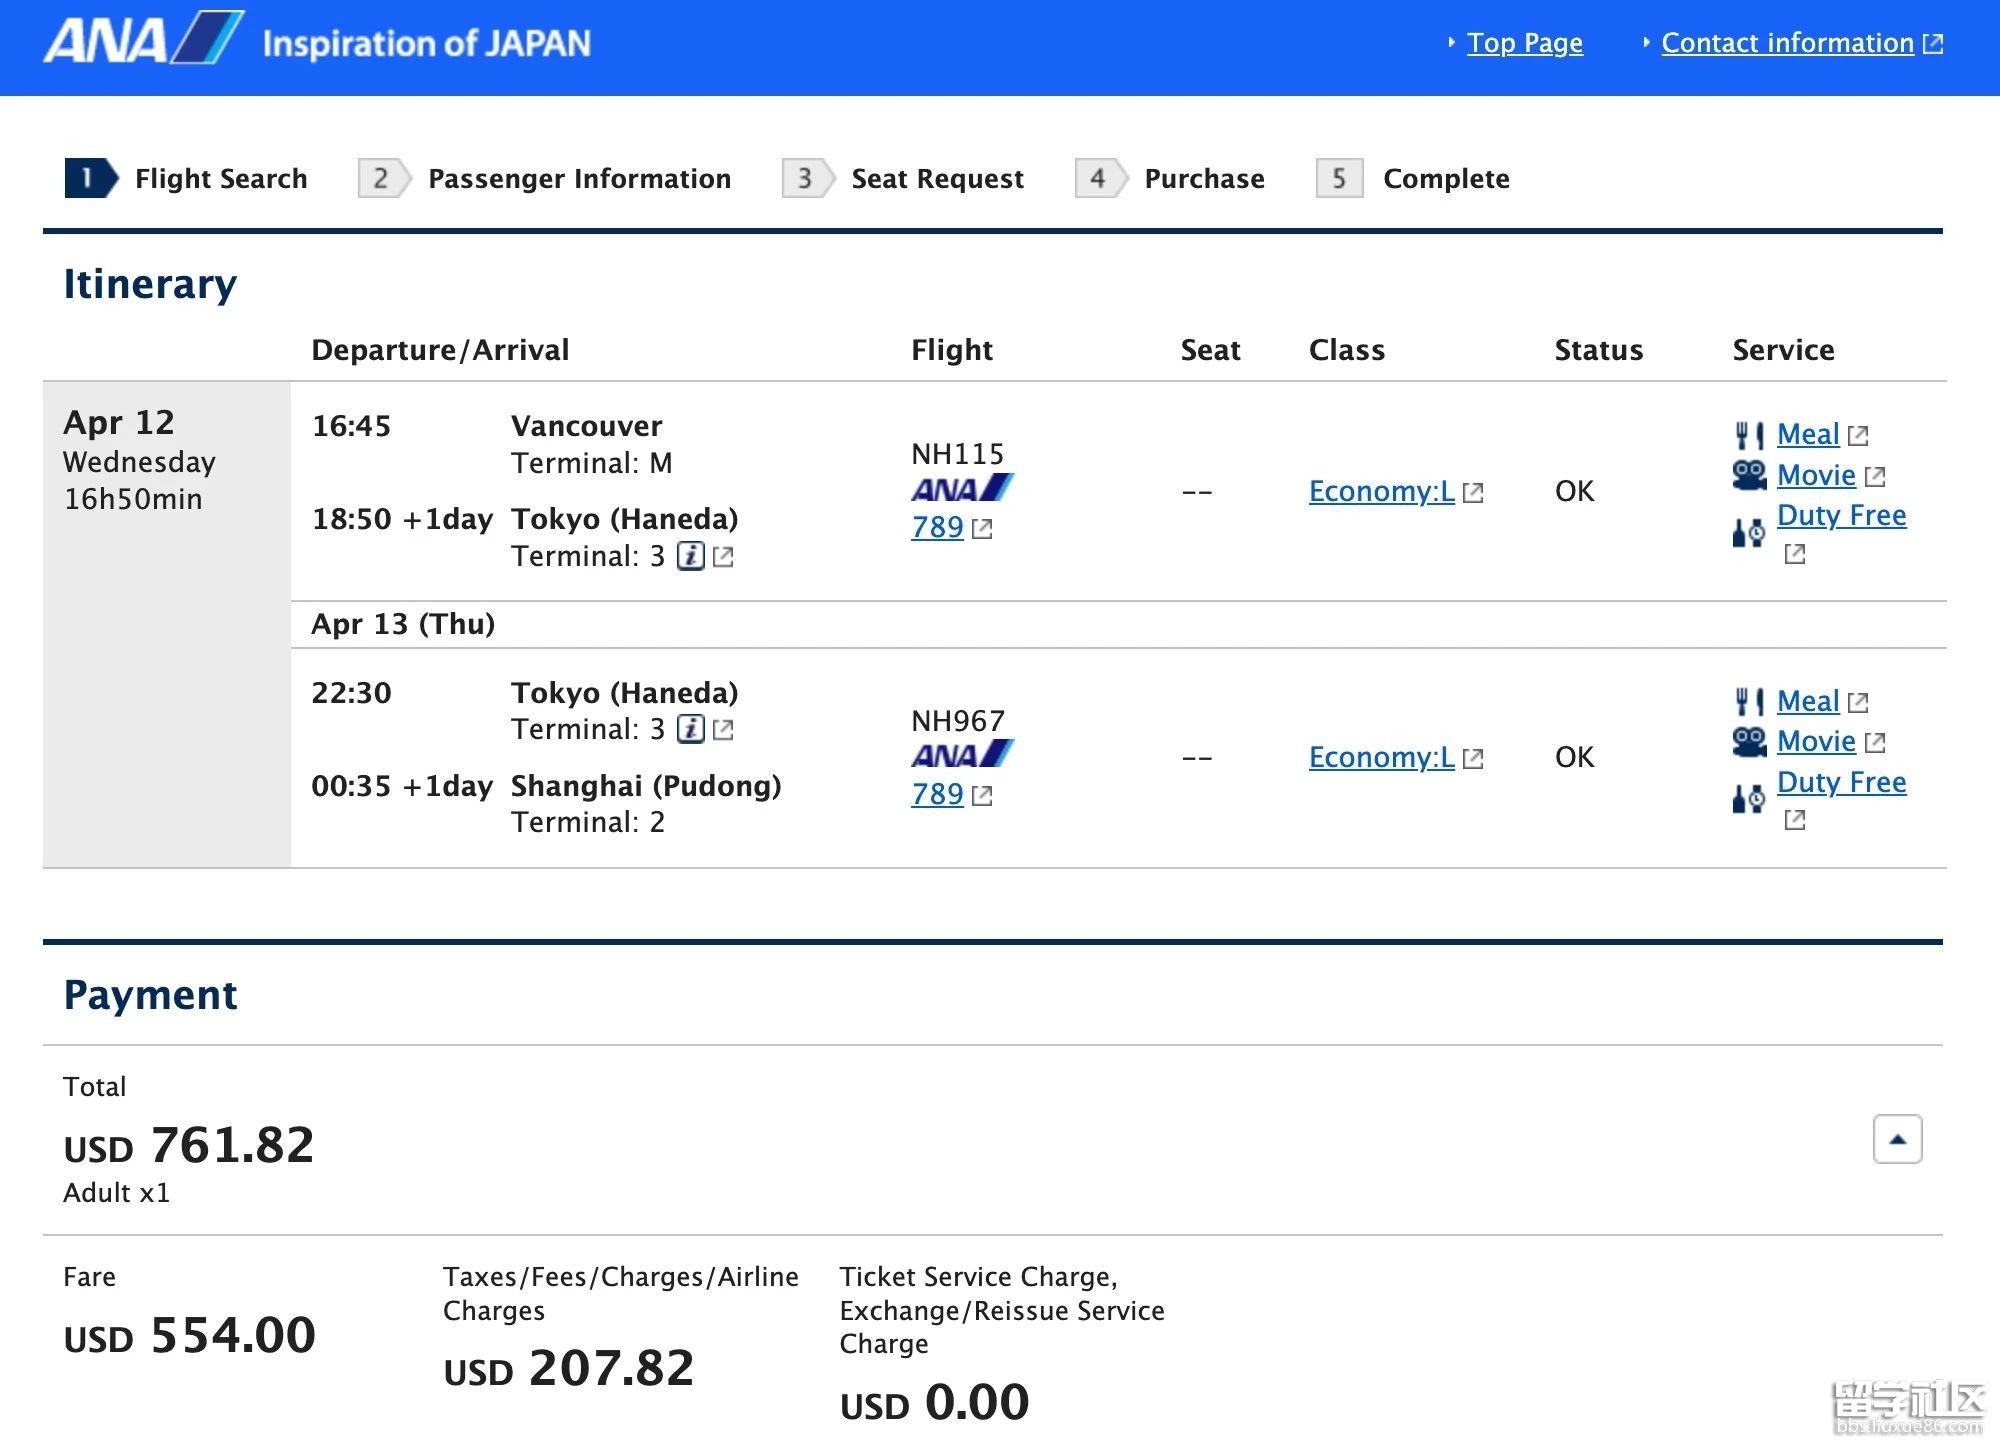Image resolution: width=2000 pixels, height=1448 pixels.
Task: Click the service charge amount USD 0.00
Action: (x=934, y=1402)
